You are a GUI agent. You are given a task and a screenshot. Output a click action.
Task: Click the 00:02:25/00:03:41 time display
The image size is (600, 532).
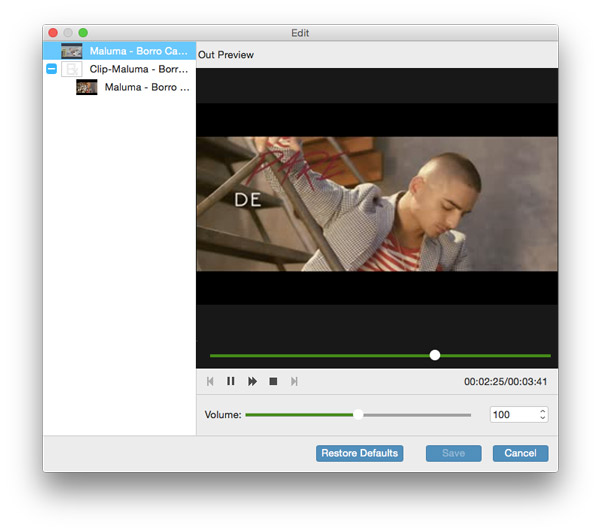pos(505,382)
